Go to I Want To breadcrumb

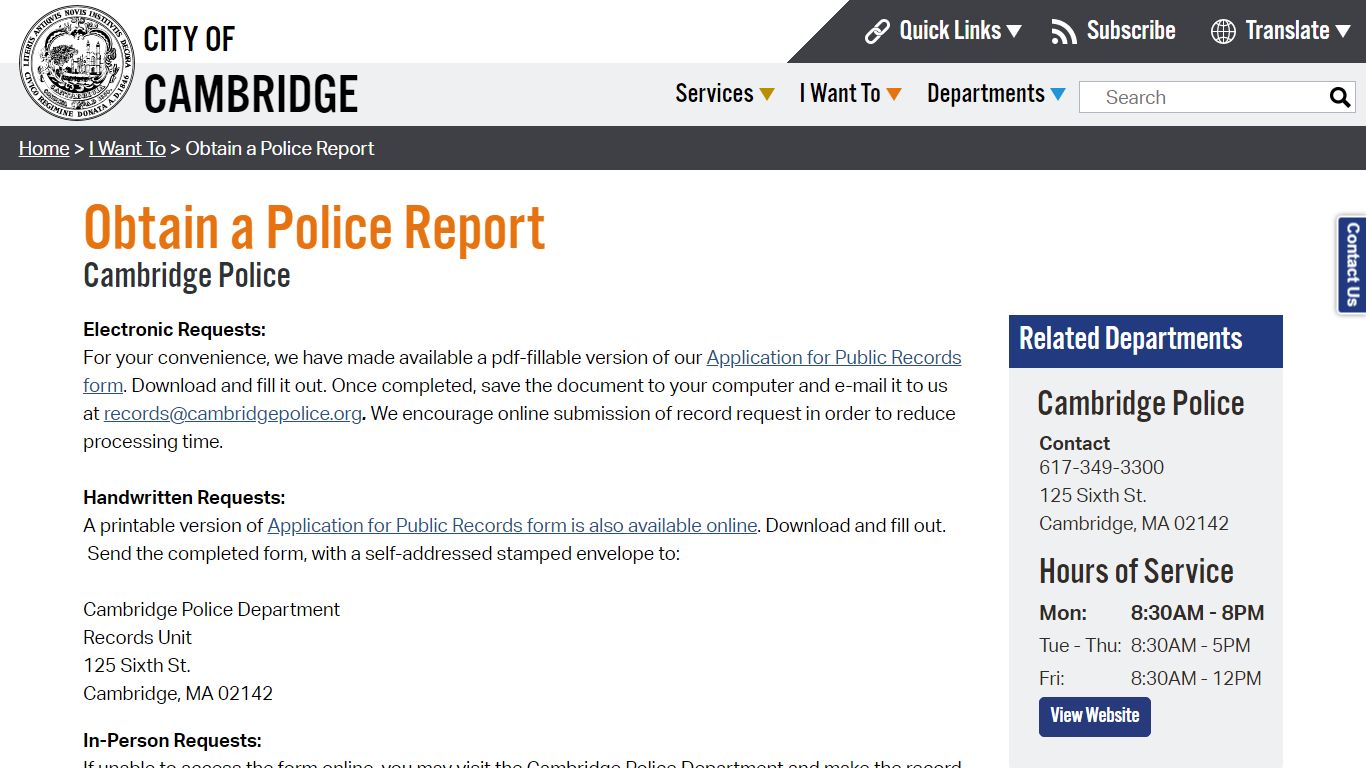127,148
